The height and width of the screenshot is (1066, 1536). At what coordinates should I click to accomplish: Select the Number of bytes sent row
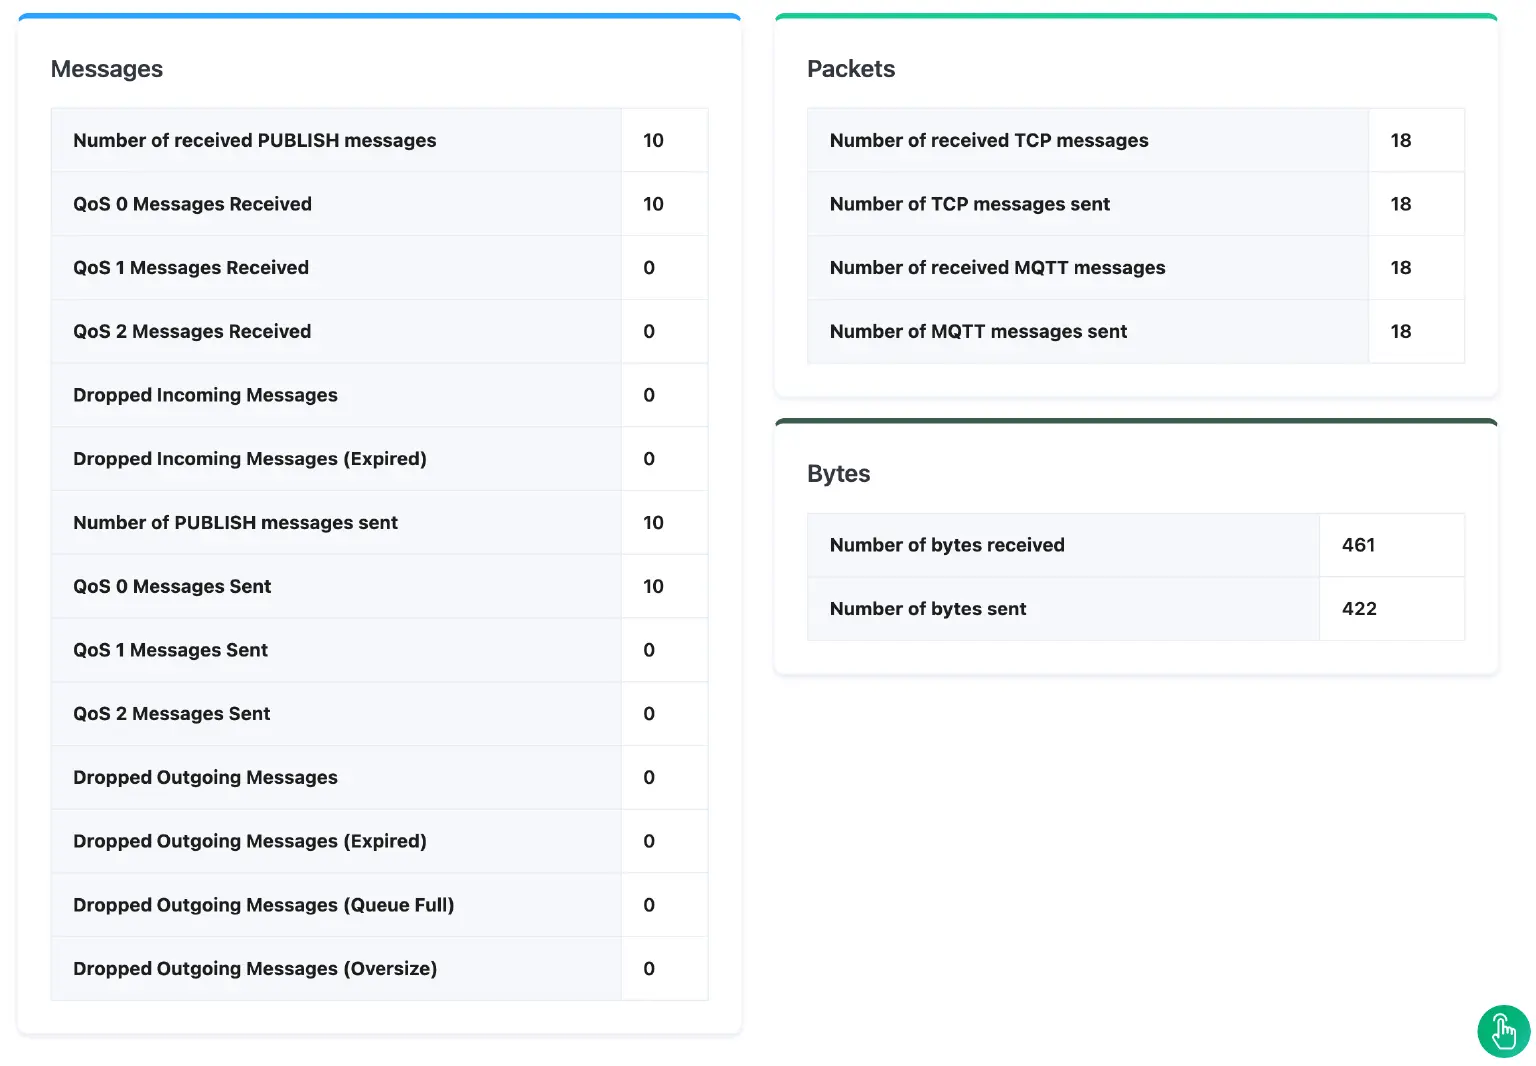tap(1062, 608)
